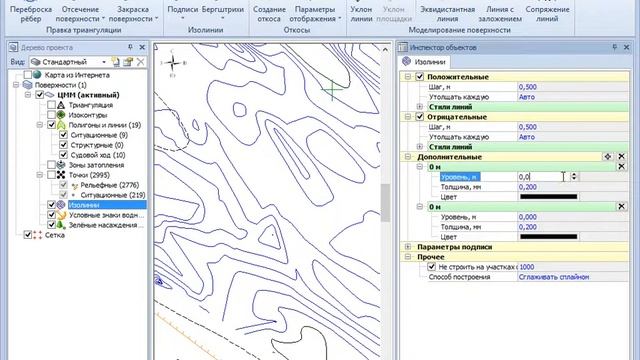The height and width of the screenshot is (360, 640).
Task: Expand Стили линий under Отрицательные
Action: pyautogui.click(x=420, y=147)
